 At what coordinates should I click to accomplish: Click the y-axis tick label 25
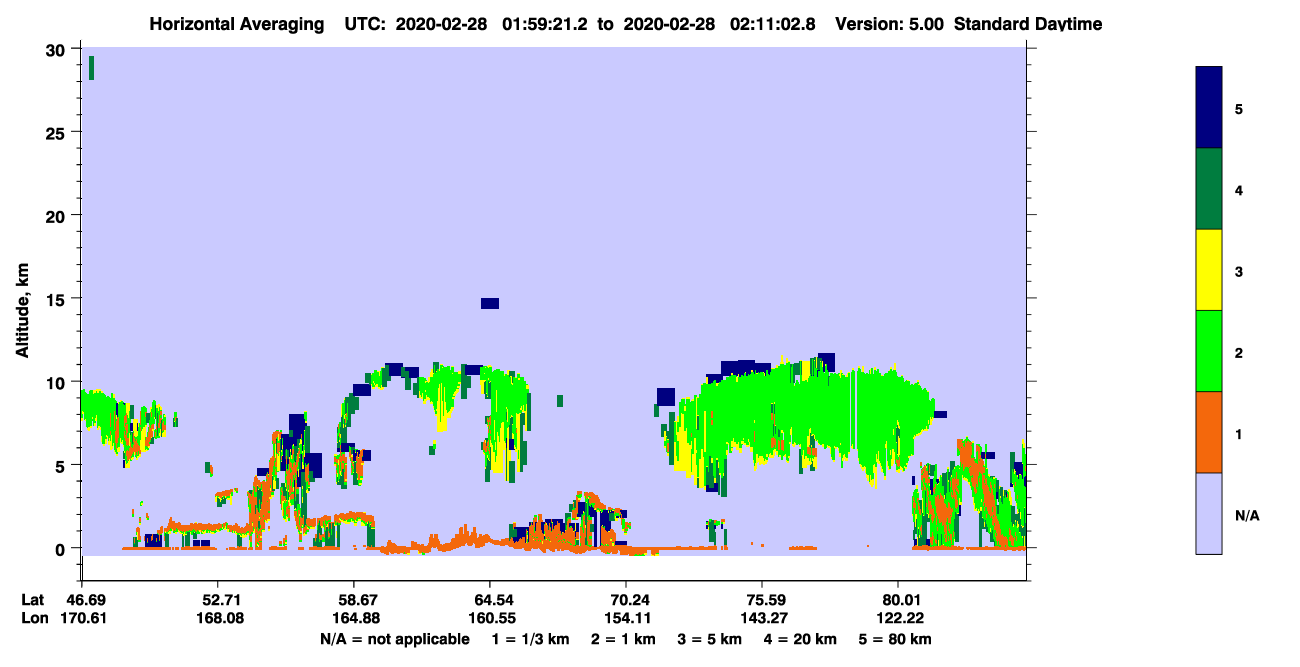coord(58,133)
